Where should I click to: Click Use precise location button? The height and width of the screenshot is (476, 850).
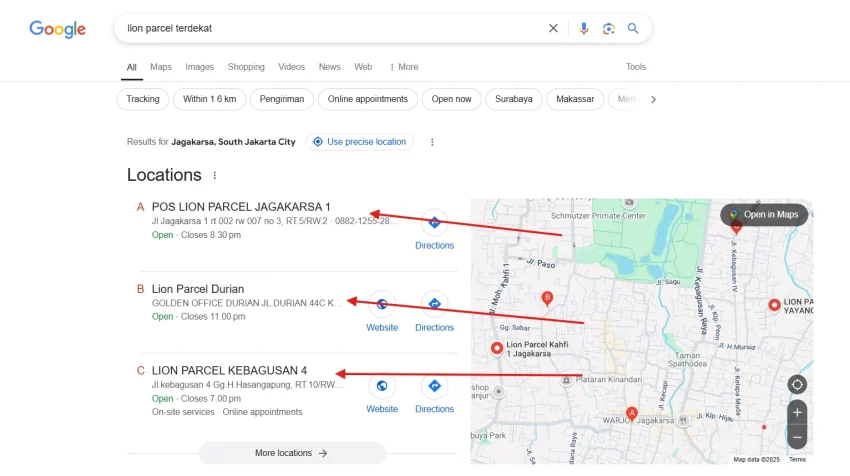pos(359,142)
